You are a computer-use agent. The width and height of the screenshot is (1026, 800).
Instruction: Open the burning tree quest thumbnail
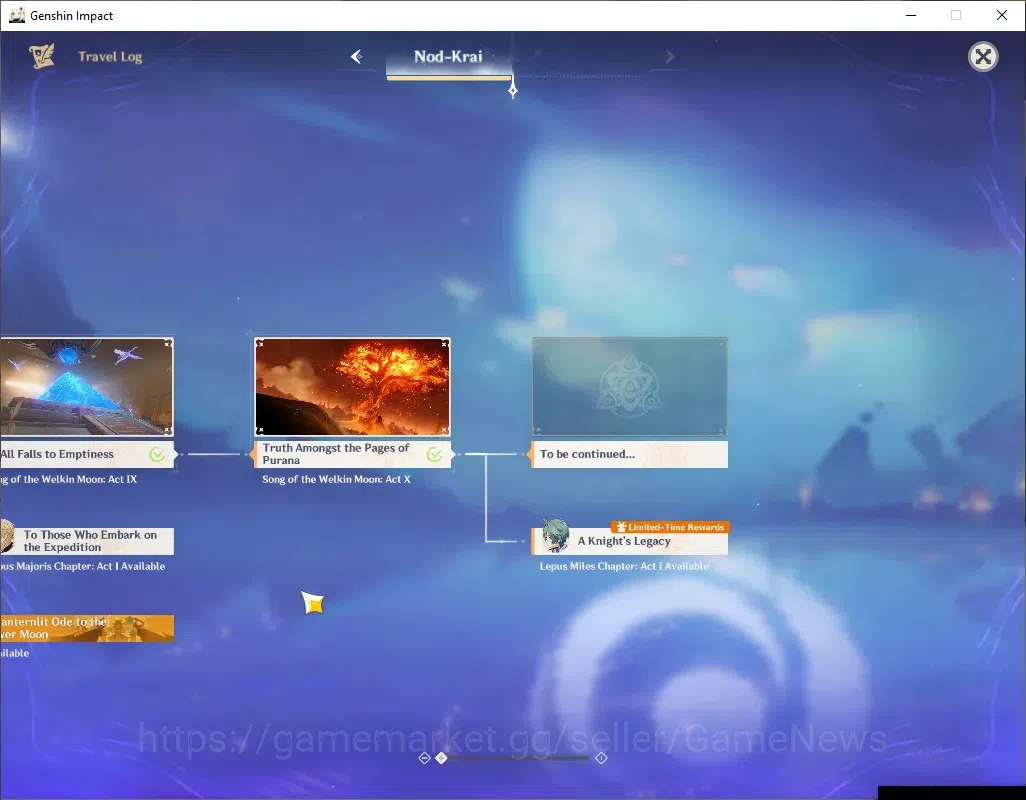[352, 387]
